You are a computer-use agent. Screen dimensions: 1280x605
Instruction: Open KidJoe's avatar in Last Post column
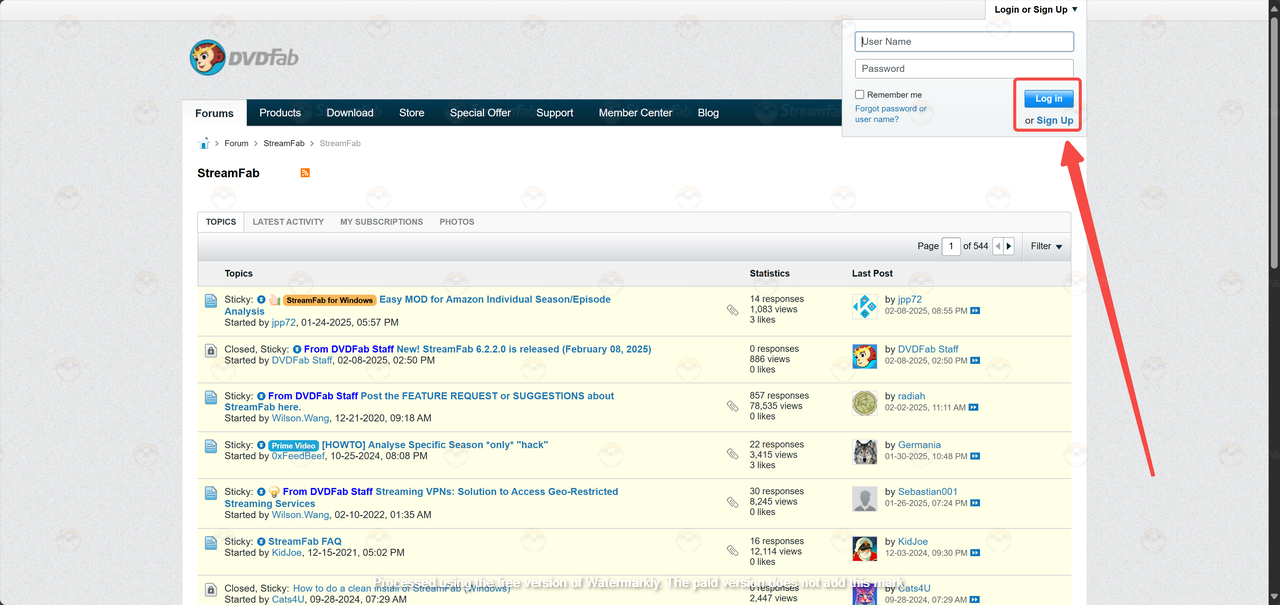(865, 549)
